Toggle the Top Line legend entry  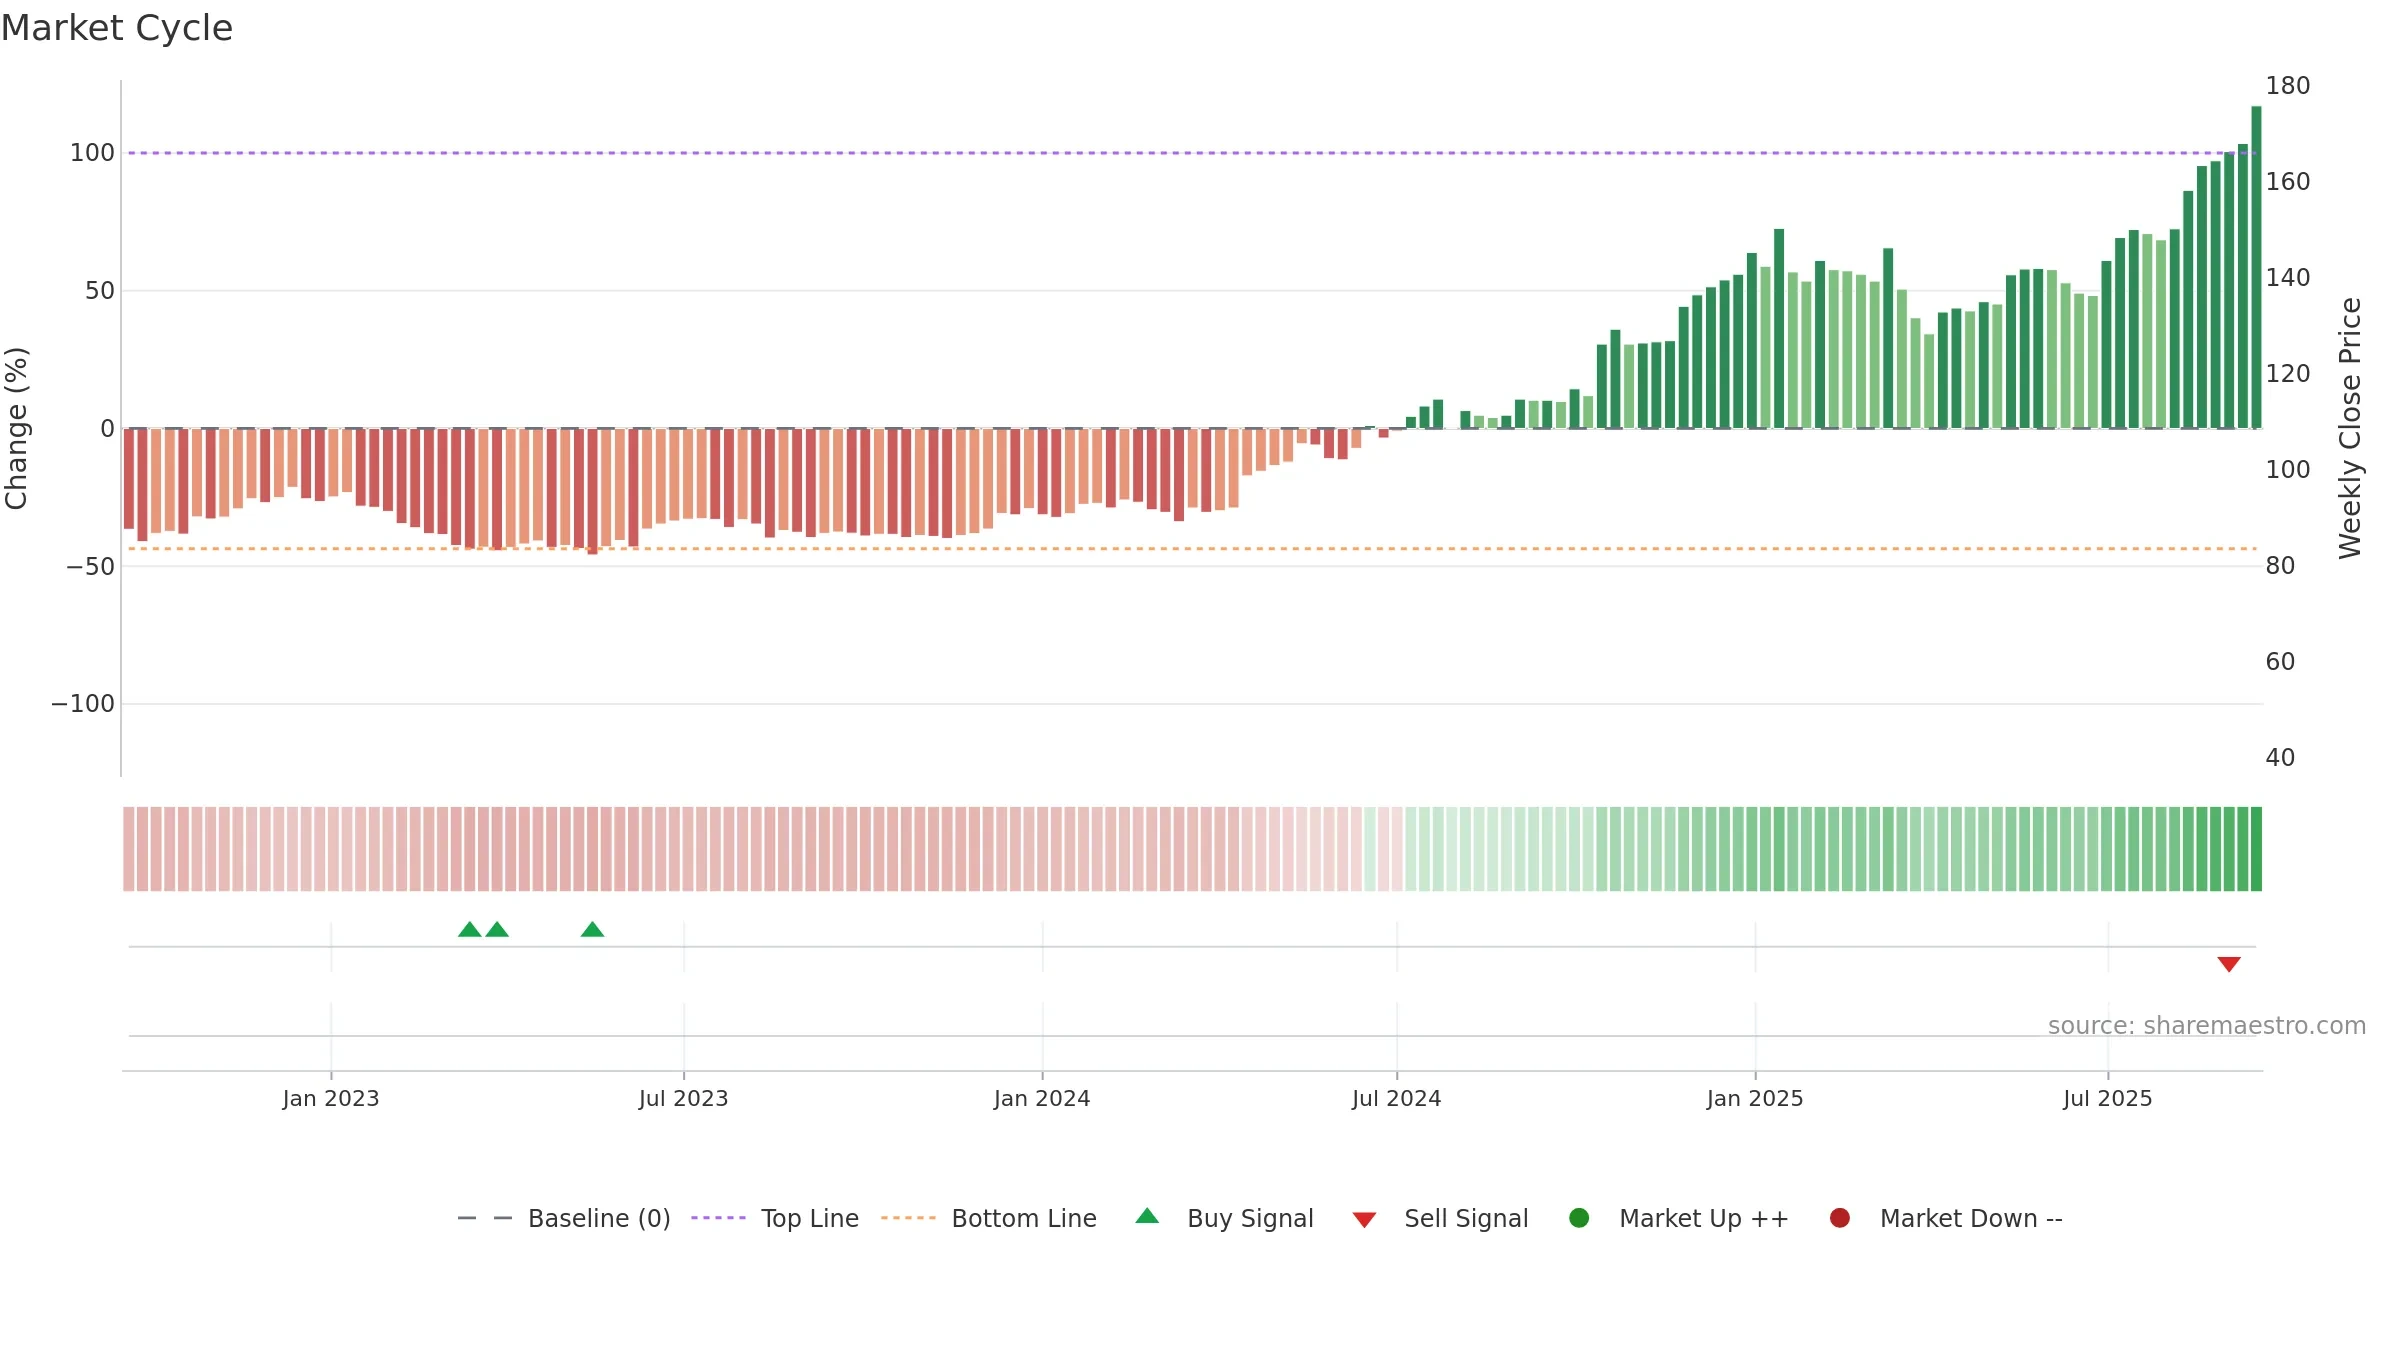[x=775, y=1218]
